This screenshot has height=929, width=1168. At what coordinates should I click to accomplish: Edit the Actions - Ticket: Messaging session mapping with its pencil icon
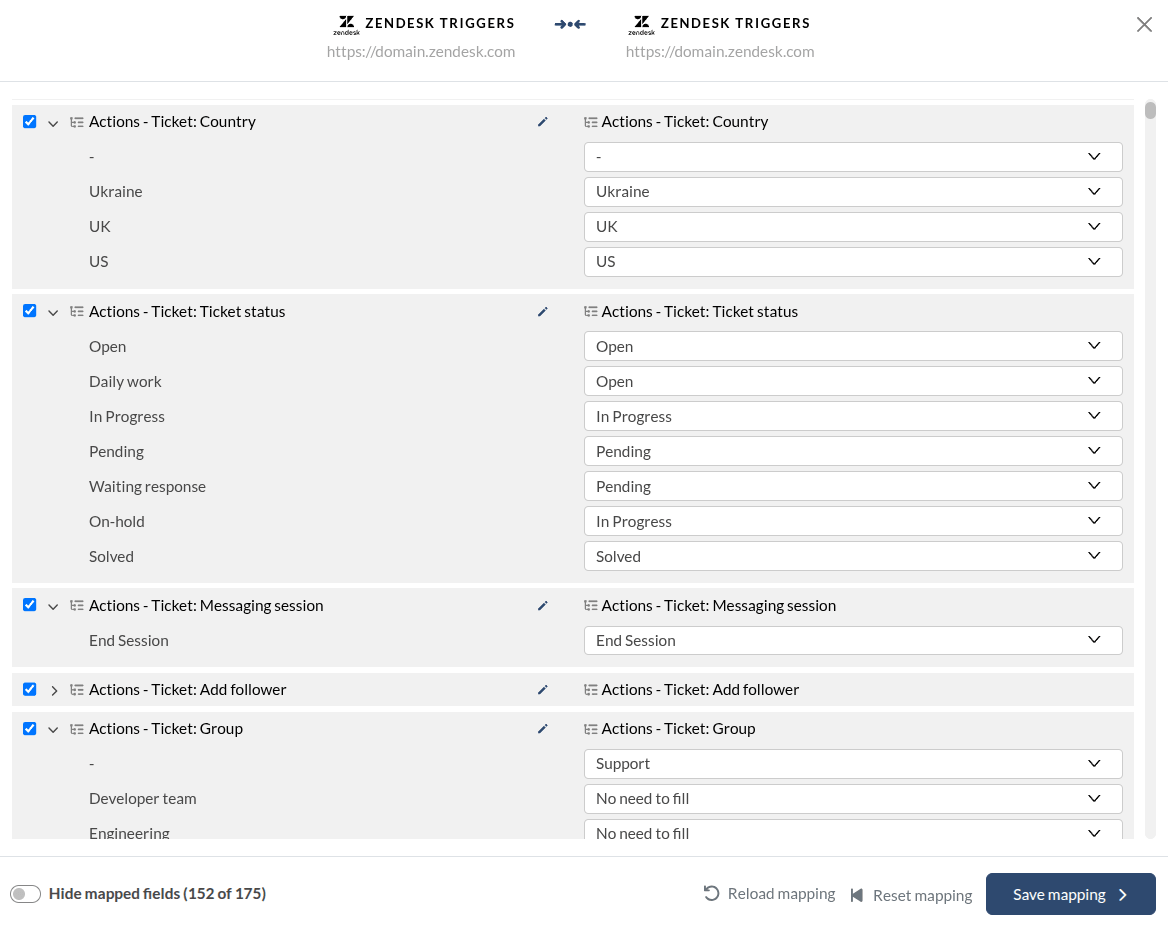click(x=542, y=606)
